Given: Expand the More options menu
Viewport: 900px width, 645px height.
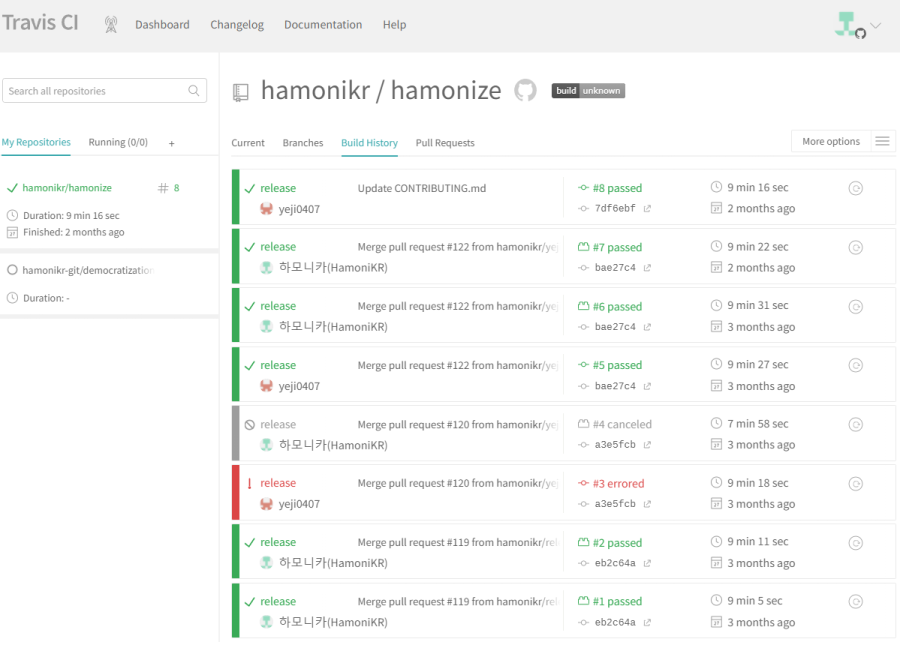Looking at the screenshot, I should pyautogui.click(x=842, y=142).
